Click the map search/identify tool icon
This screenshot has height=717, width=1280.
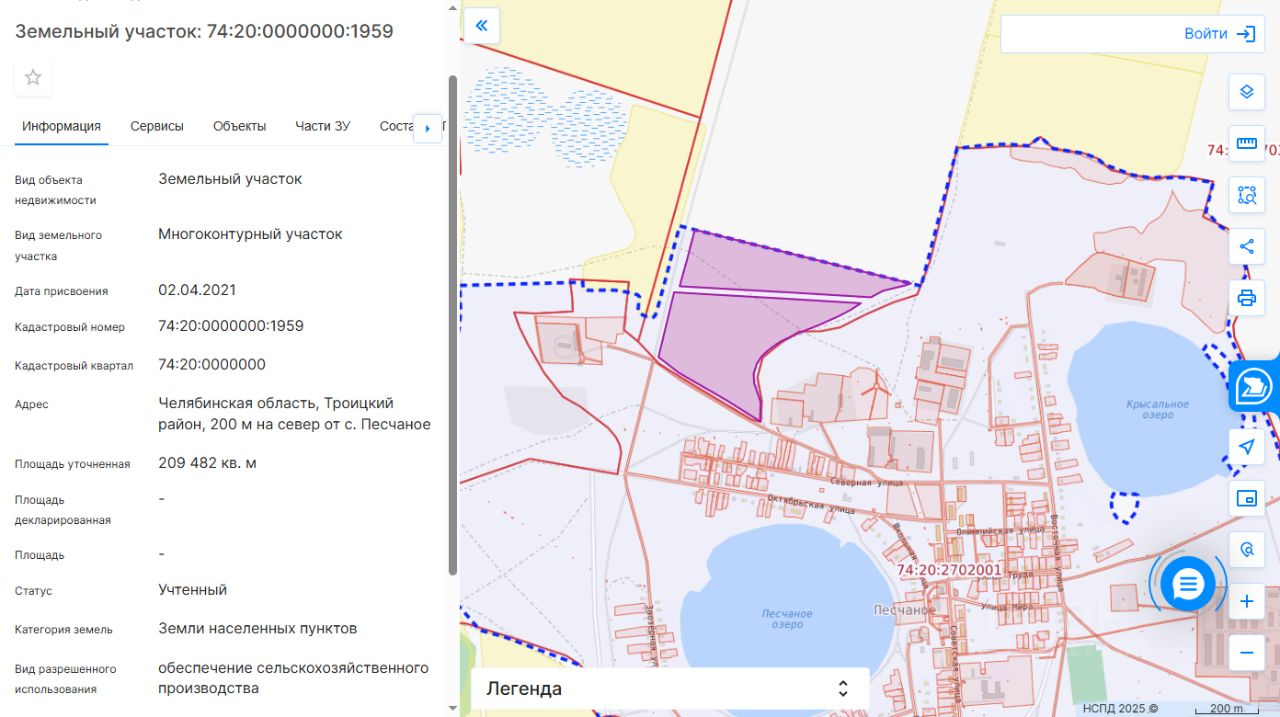pos(1246,550)
